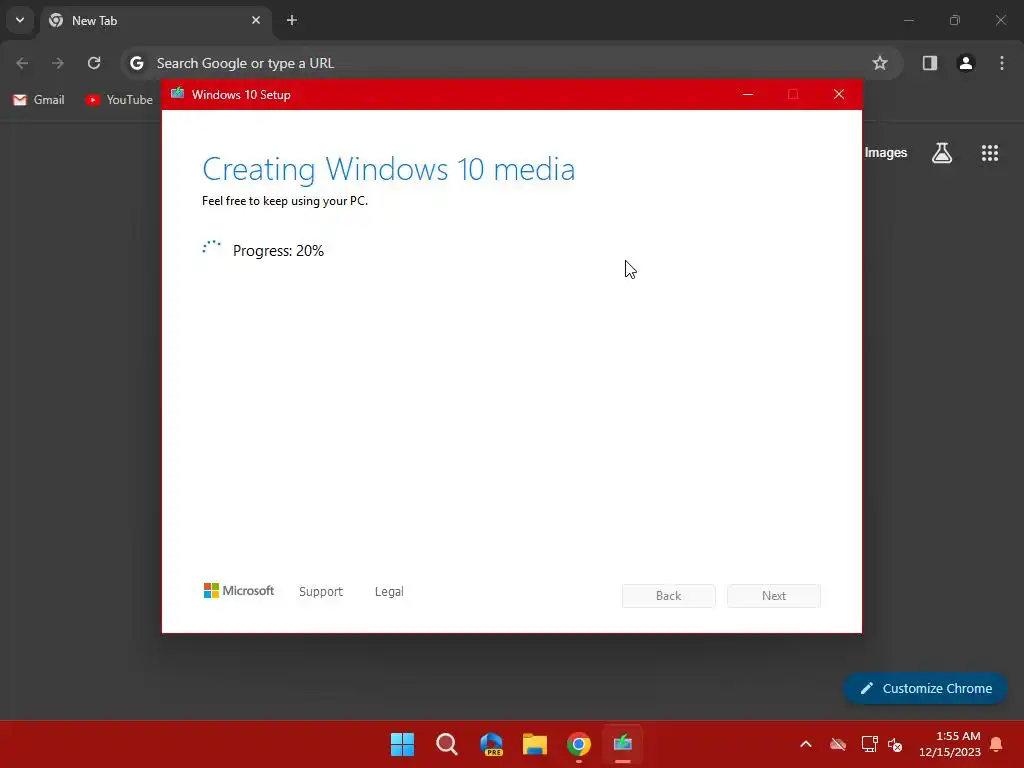Open taskbar Search icon

point(447,744)
